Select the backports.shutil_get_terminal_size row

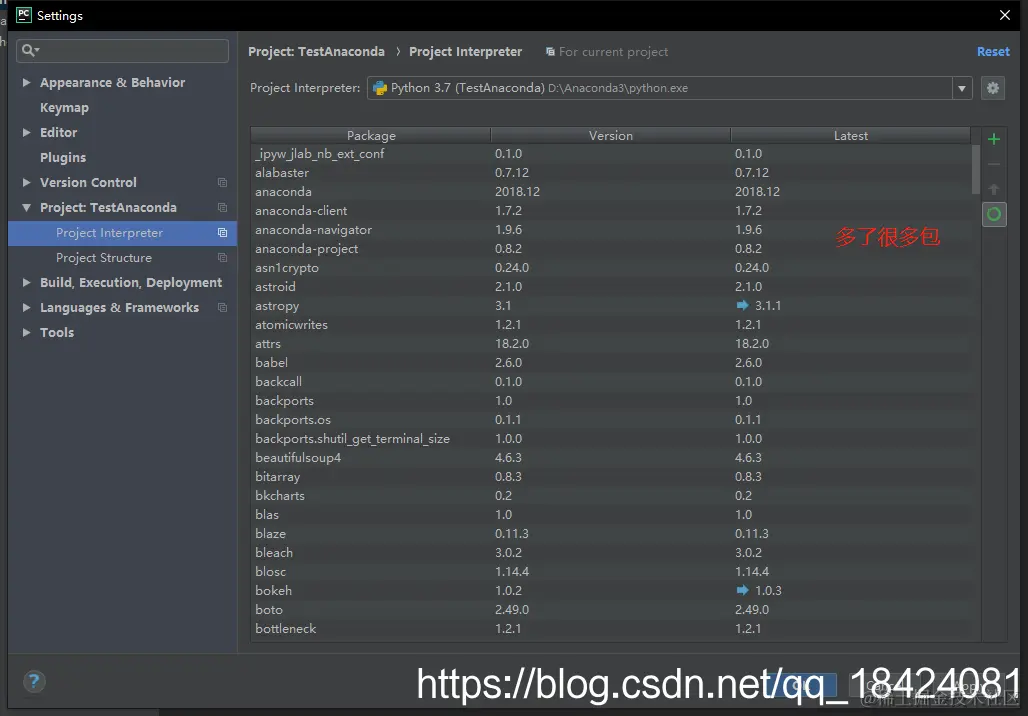[x=611, y=439]
